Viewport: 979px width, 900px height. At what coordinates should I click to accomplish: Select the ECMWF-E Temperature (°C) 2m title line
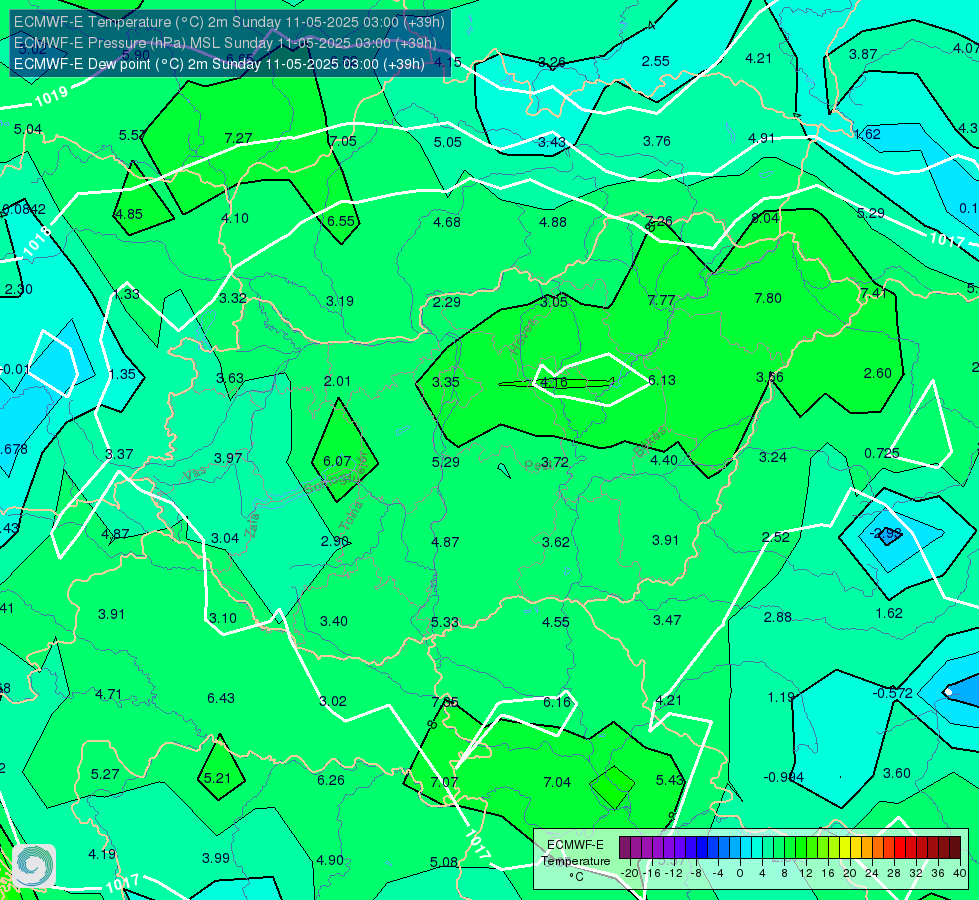coord(229,22)
